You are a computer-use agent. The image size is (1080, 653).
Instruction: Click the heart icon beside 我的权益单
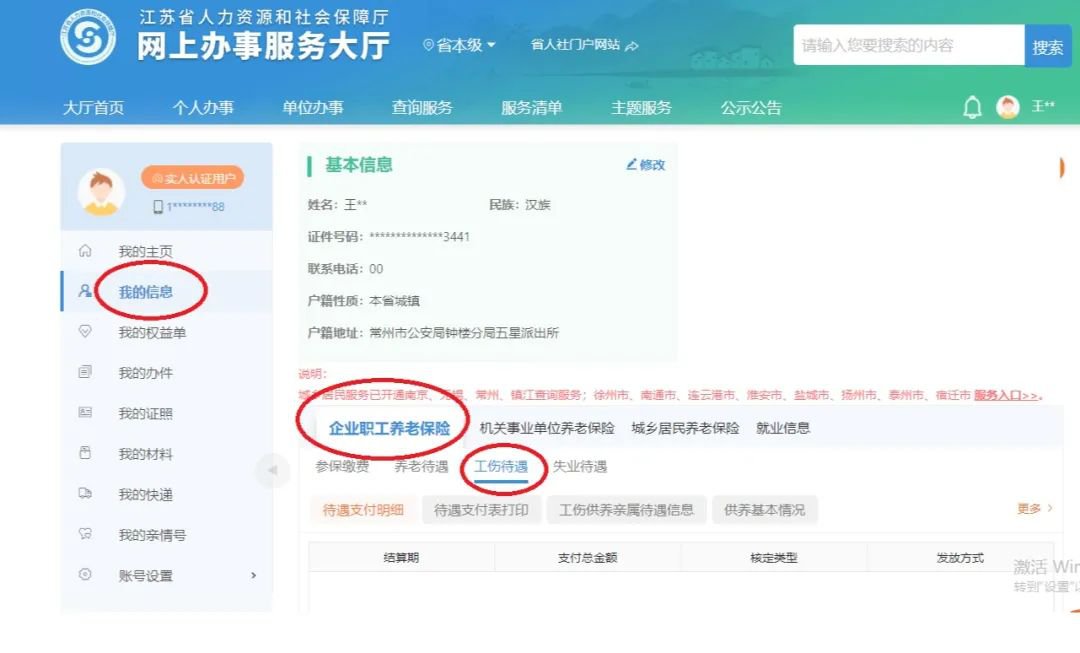tap(85, 332)
